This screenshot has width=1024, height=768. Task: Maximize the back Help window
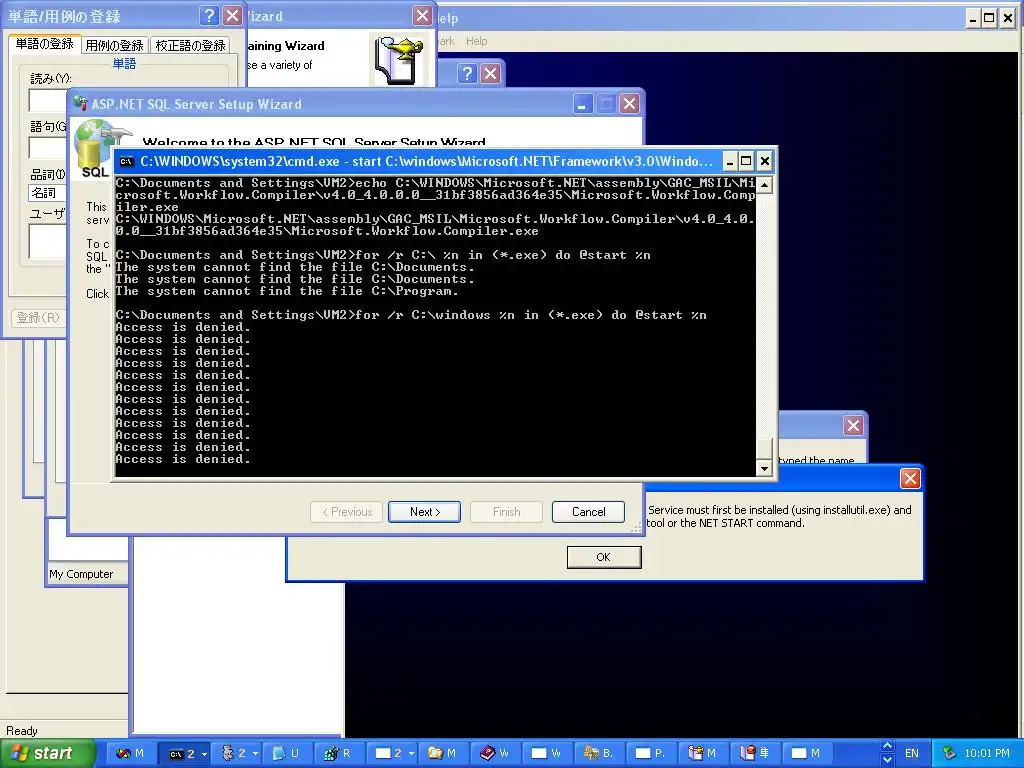[989, 18]
